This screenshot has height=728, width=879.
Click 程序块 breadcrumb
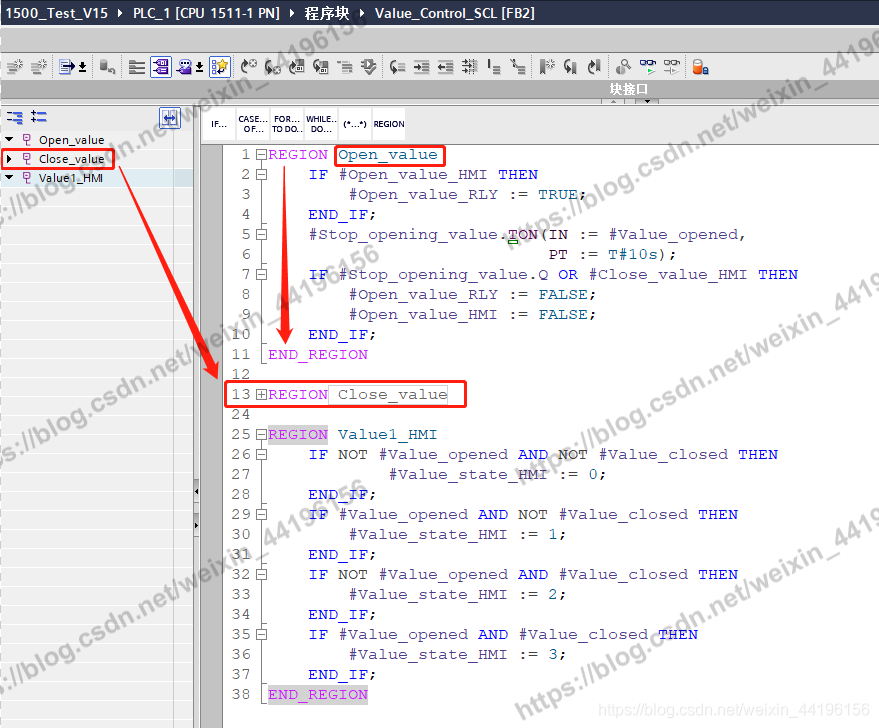pyautogui.click(x=327, y=12)
